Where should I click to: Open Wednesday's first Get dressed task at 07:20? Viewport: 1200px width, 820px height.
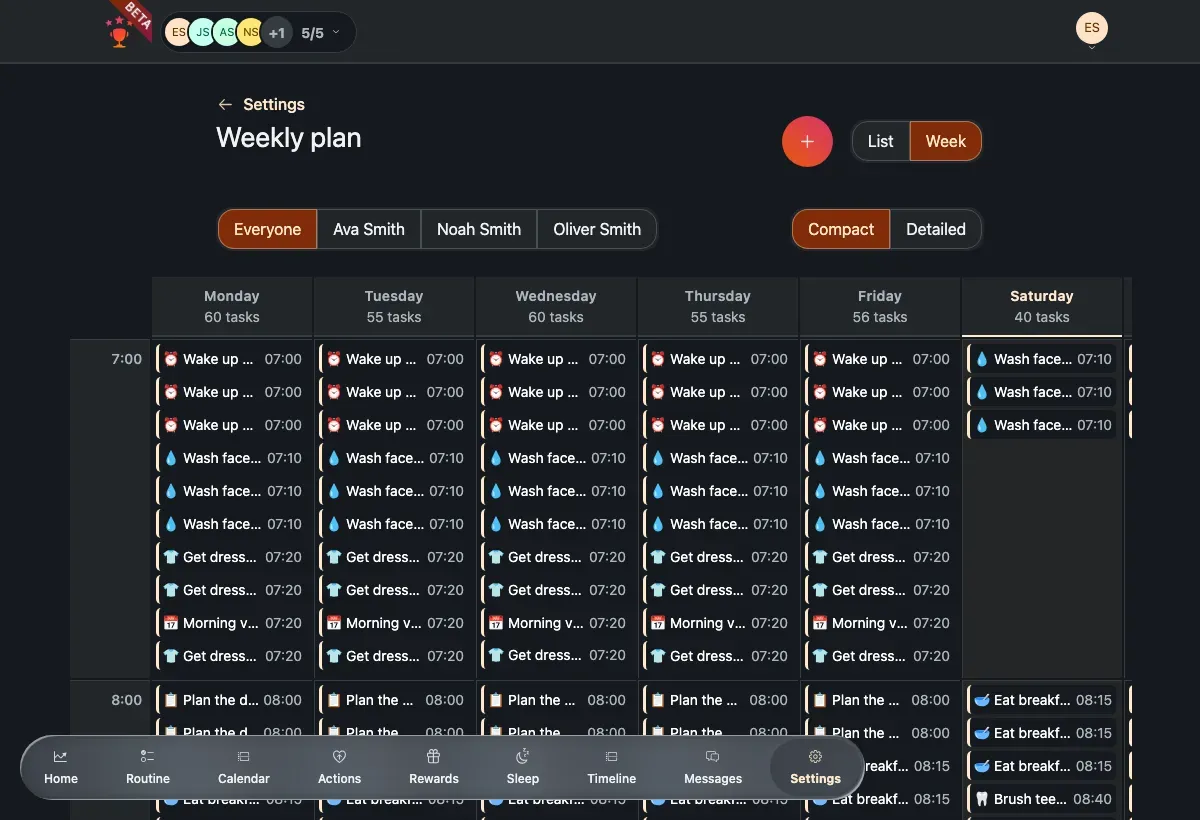click(556, 557)
